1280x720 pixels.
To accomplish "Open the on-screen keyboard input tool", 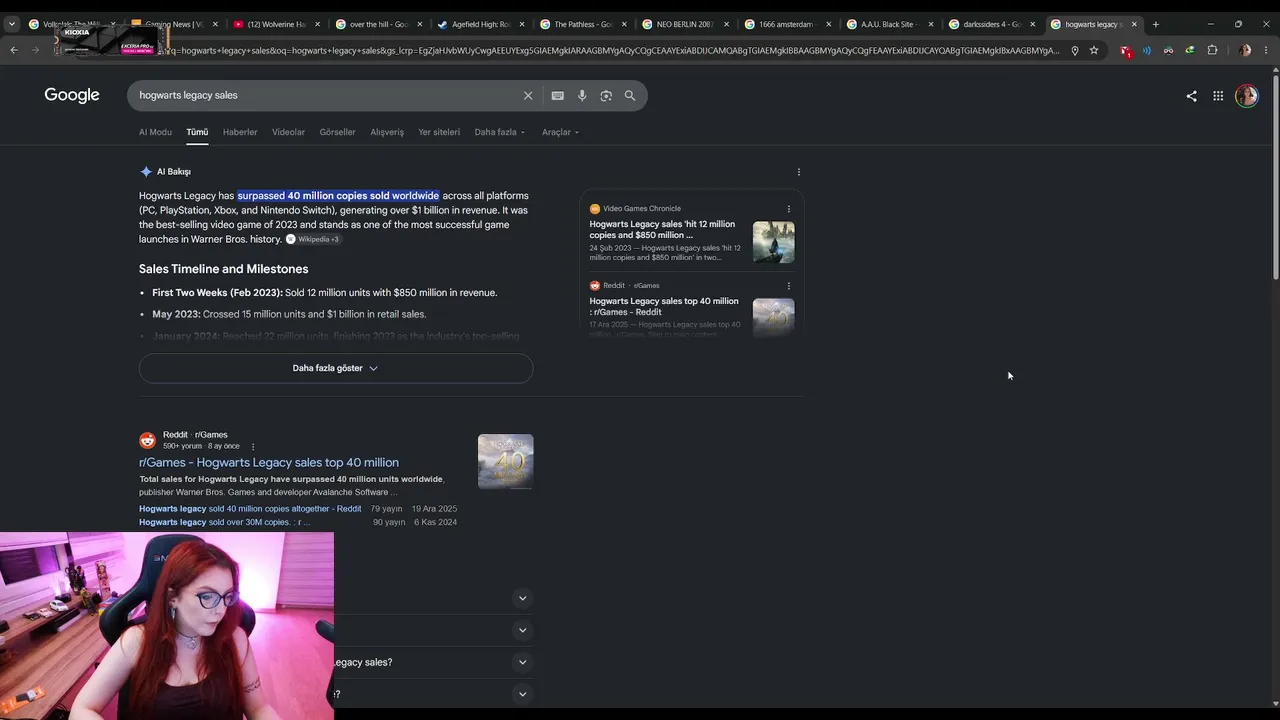I will [x=558, y=95].
